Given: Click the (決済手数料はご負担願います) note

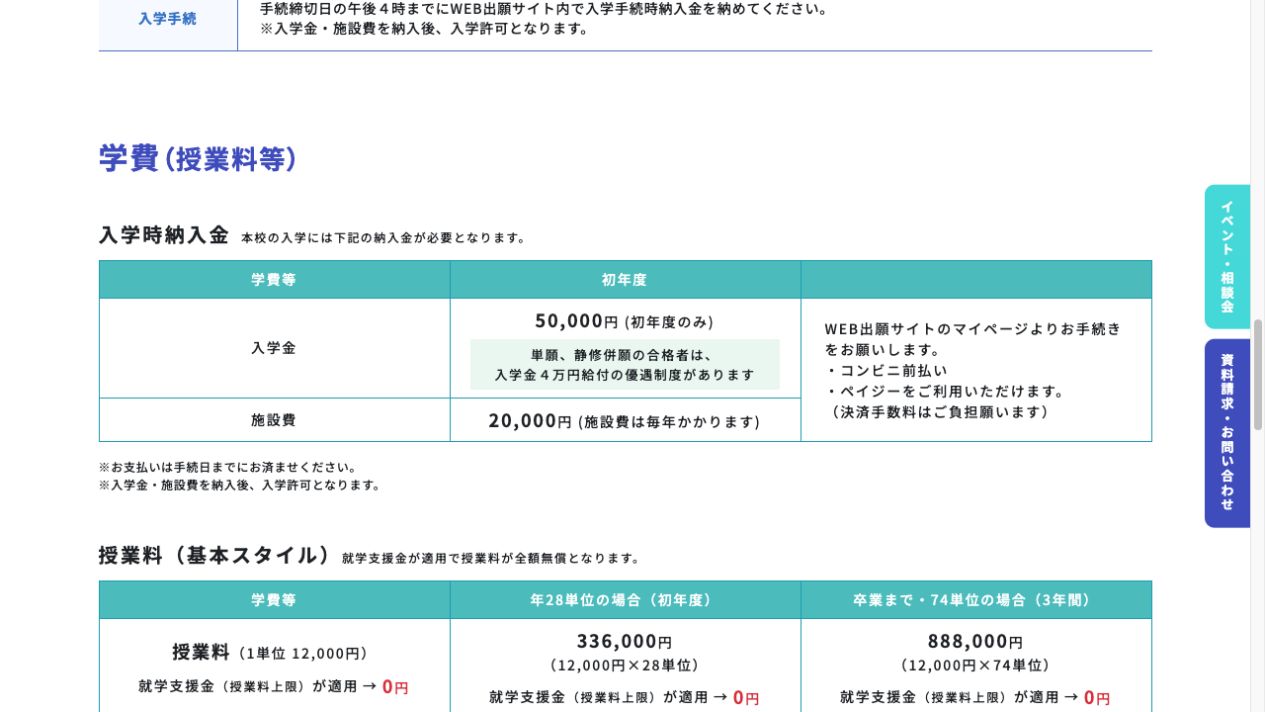Looking at the screenshot, I should [x=940, y=412].
